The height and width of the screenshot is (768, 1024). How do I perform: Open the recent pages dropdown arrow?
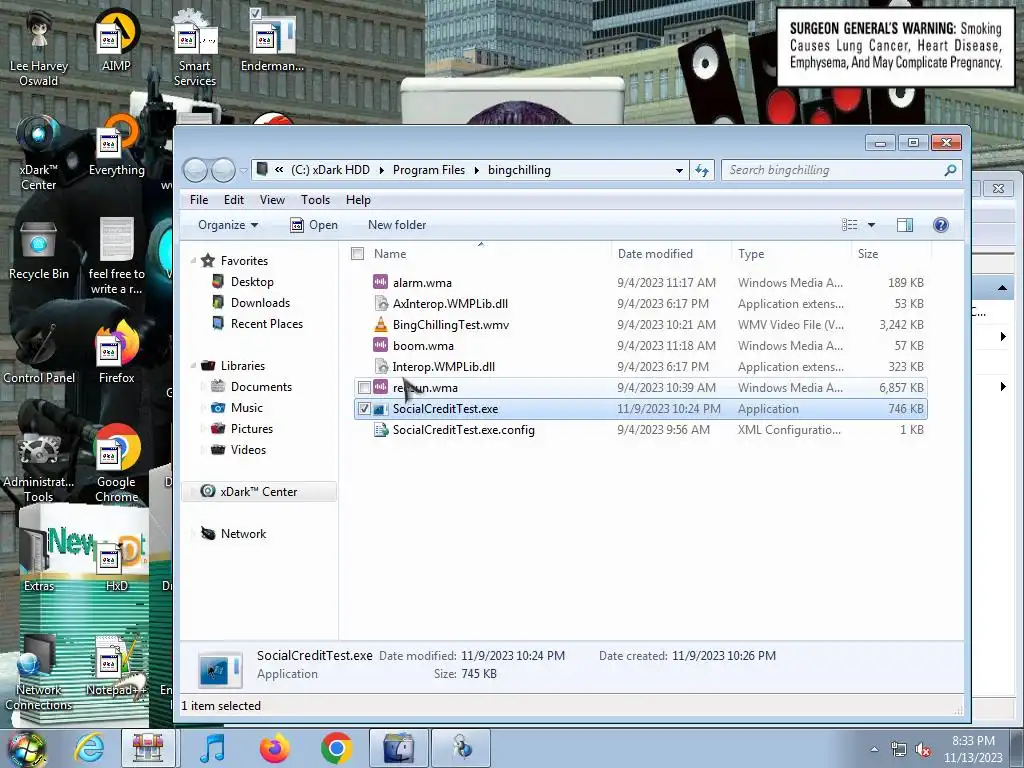coord(244,171)
